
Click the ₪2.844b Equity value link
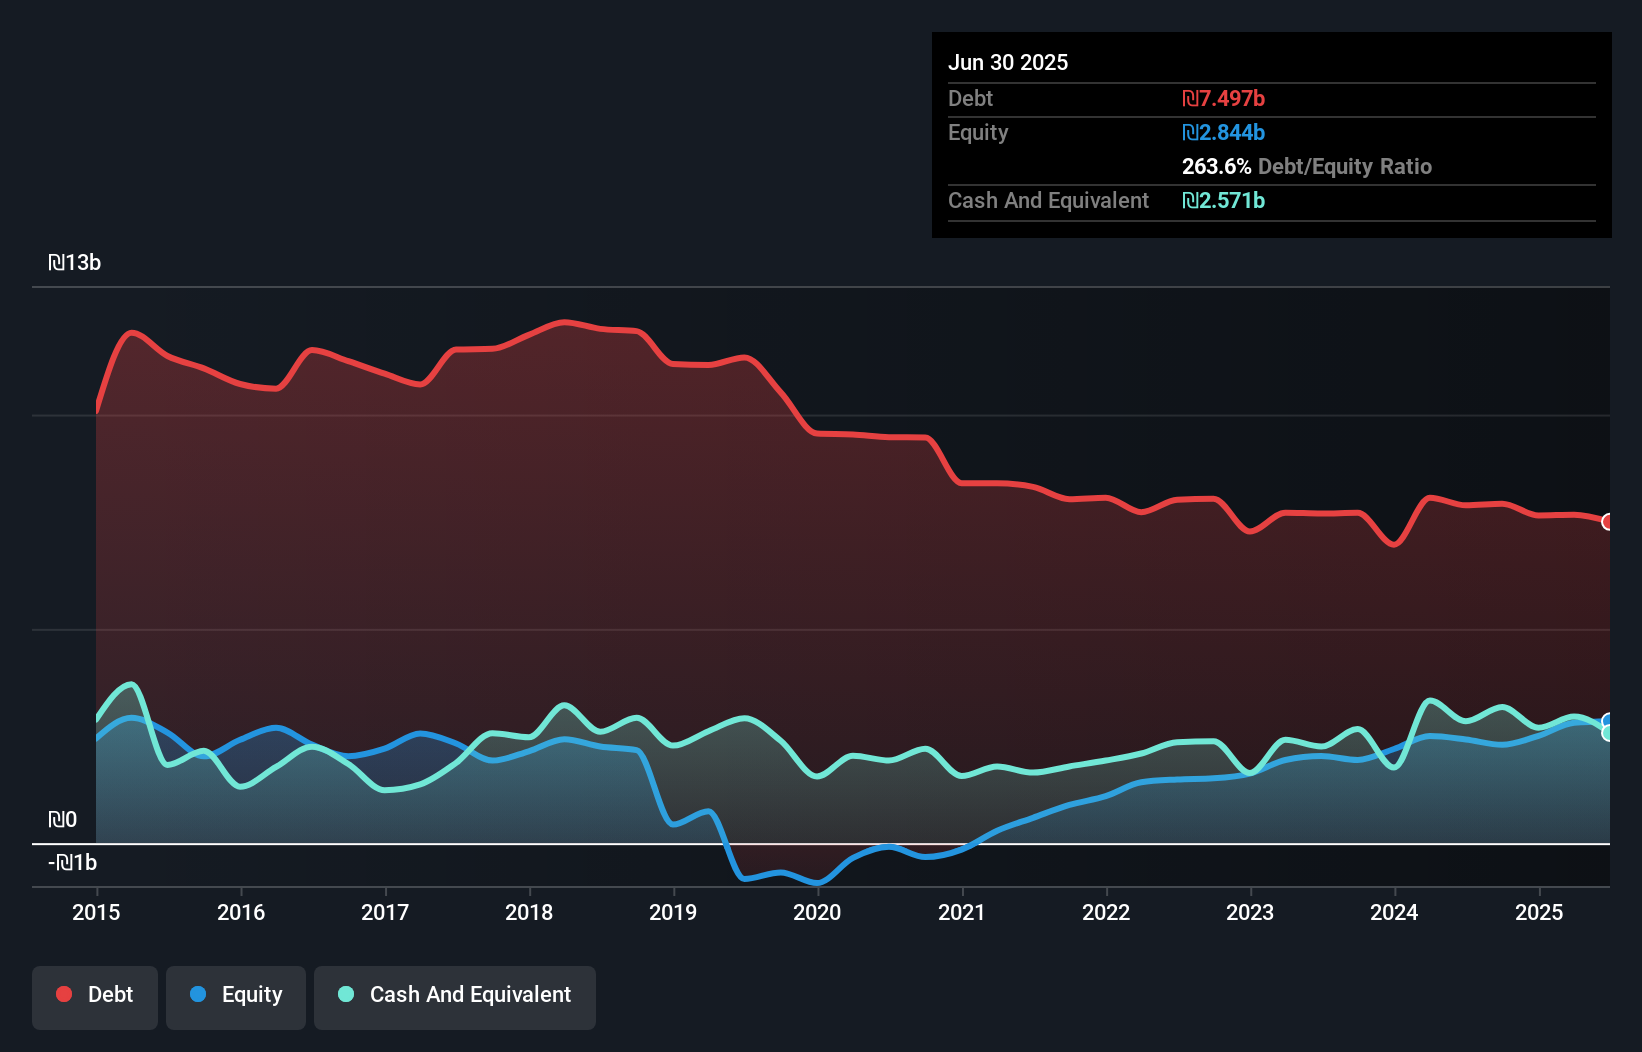[x=1222, y=132]
